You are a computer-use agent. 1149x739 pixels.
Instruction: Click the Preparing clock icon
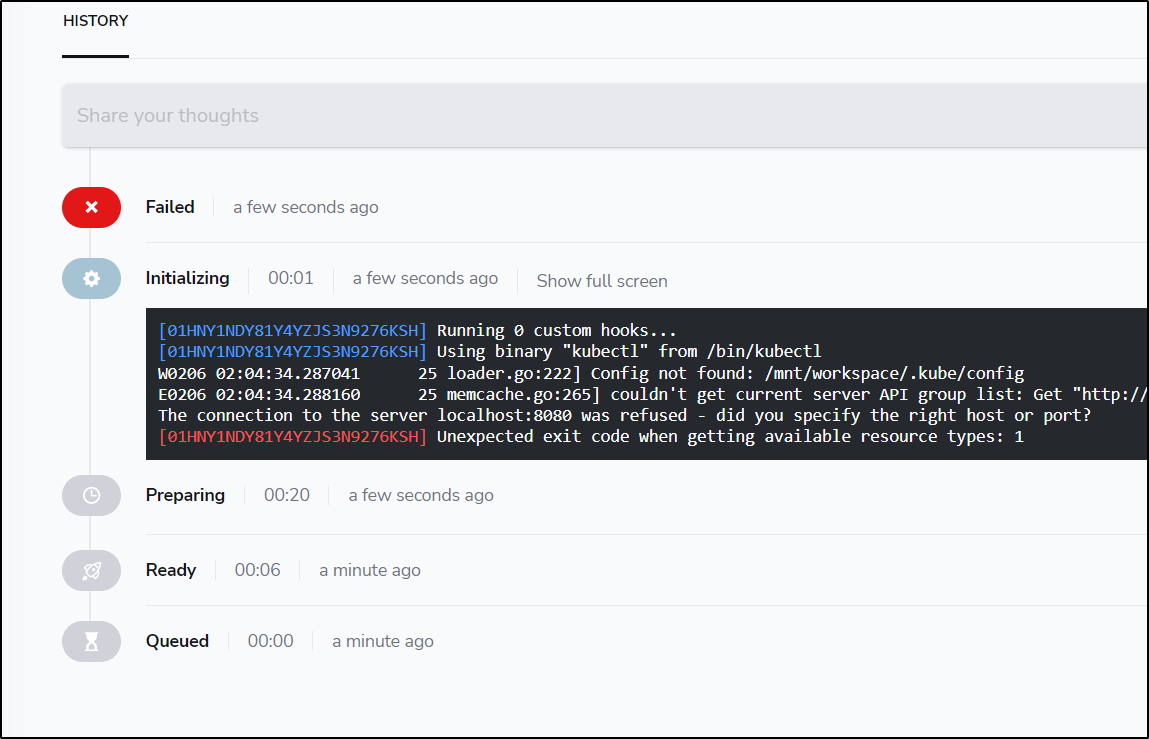(x=92, y=496)
